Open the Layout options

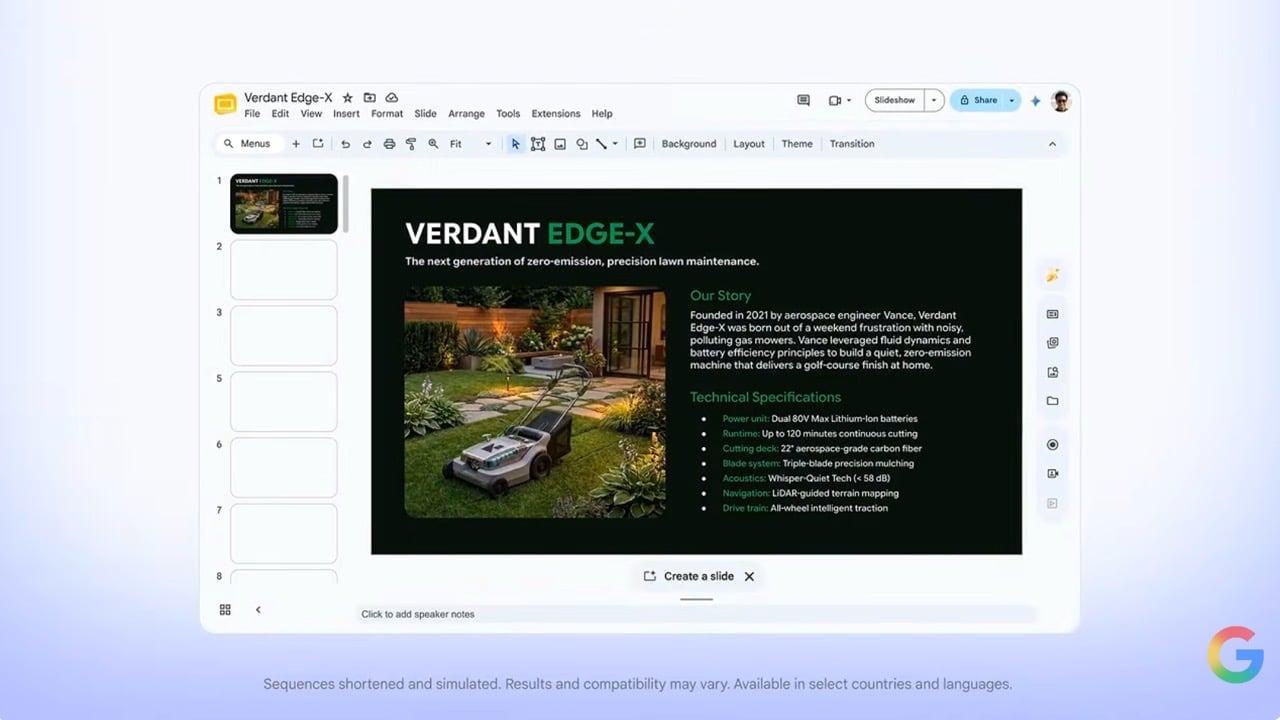(x=749, y=144)
